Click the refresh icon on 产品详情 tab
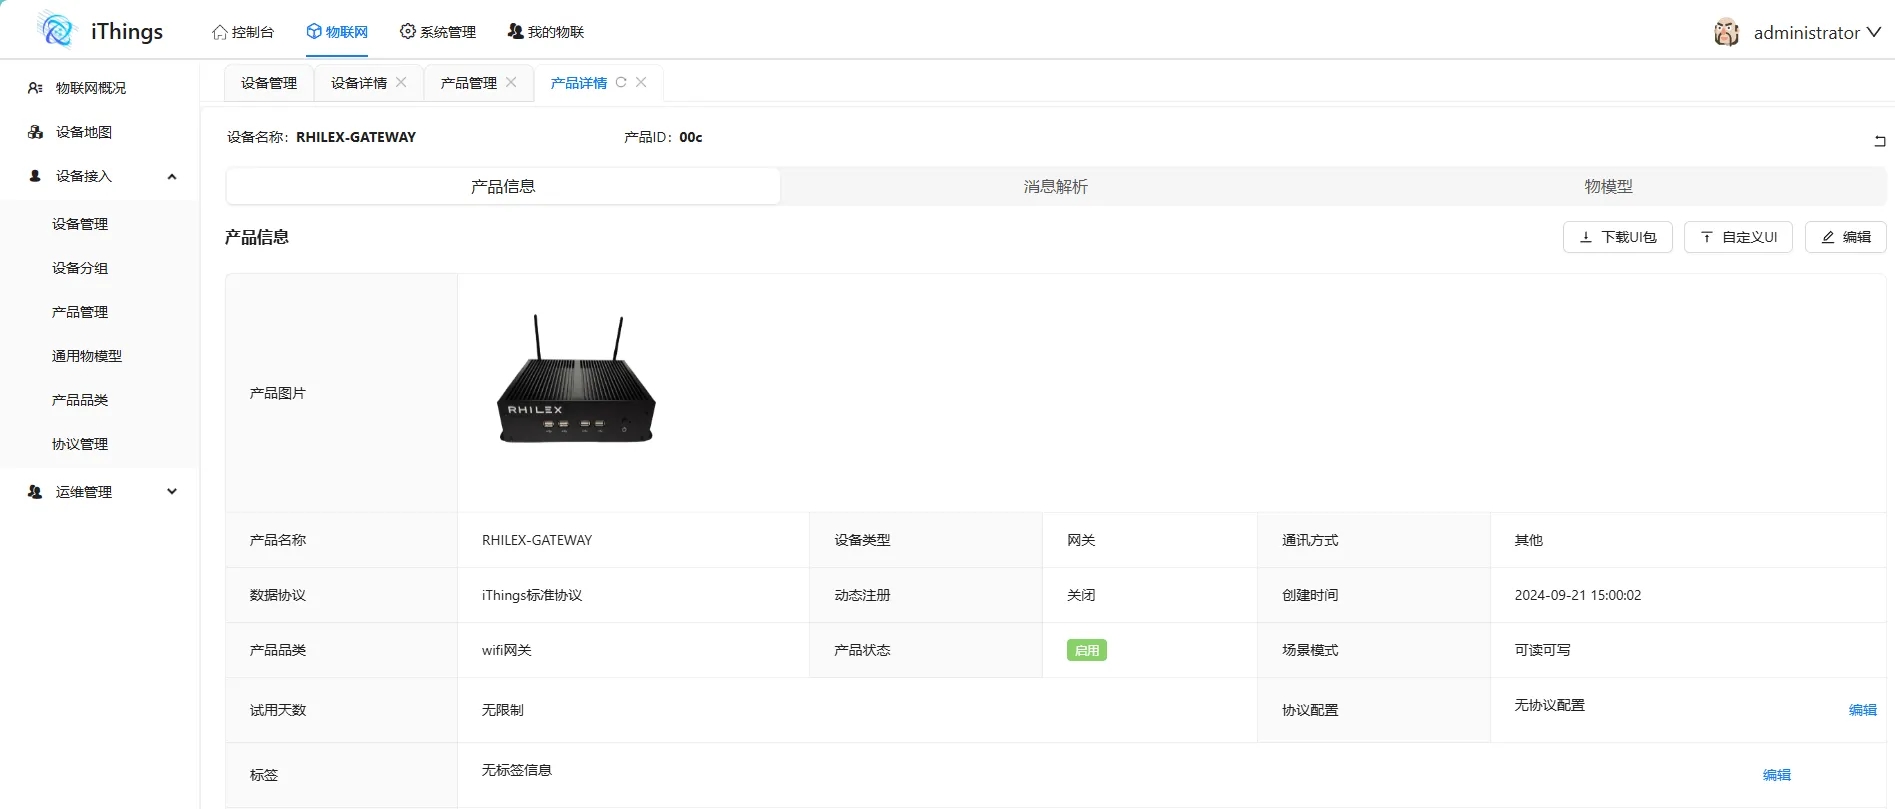Image resolution: width=1895 pixels, height=809 pixels. point(621,83)
